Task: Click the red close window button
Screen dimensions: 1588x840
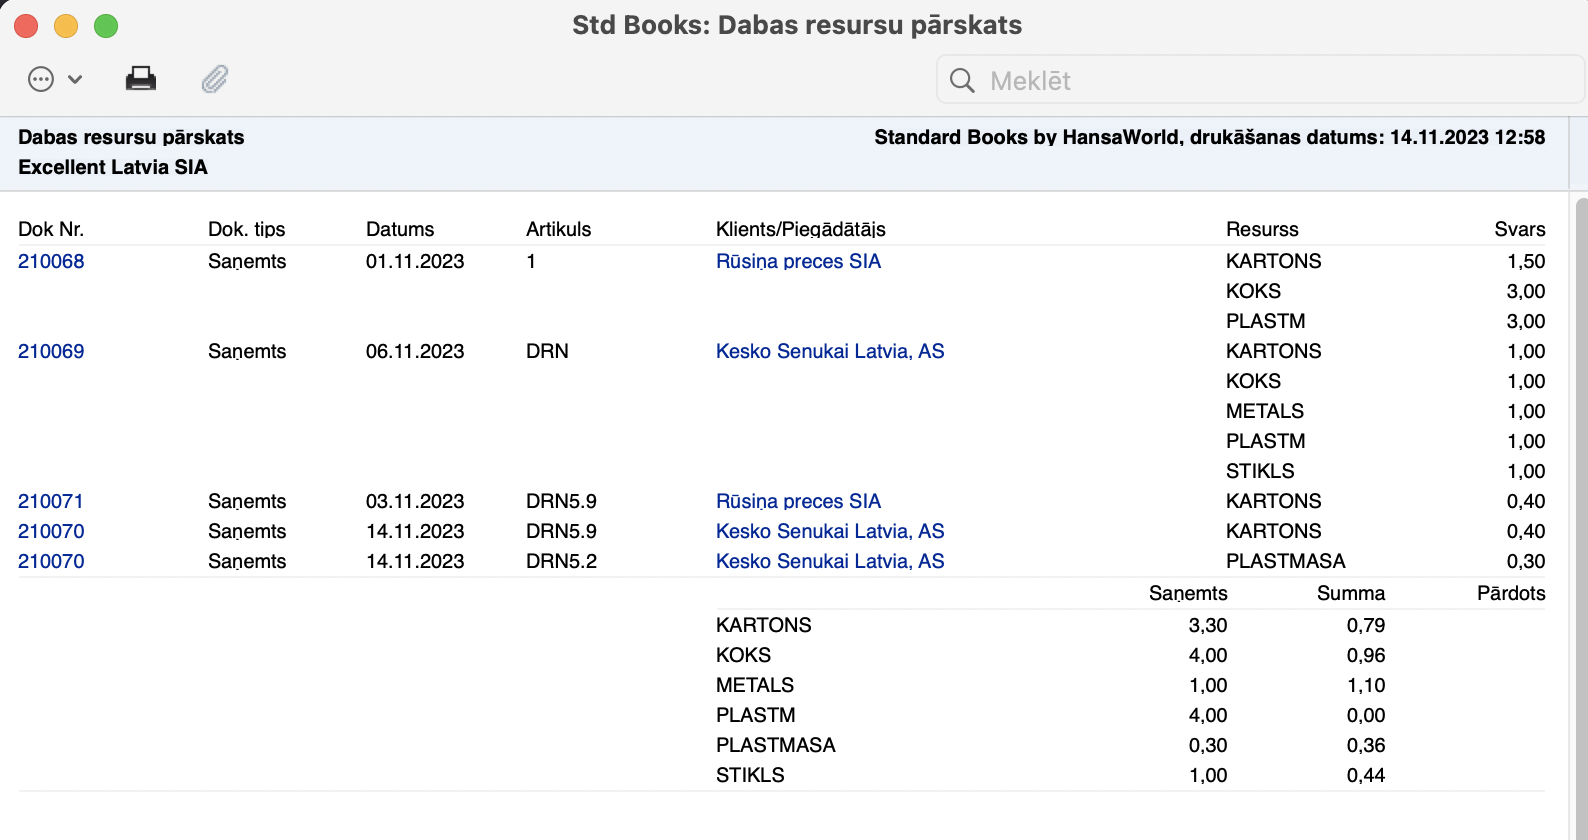Action: (x=26, y=26)
